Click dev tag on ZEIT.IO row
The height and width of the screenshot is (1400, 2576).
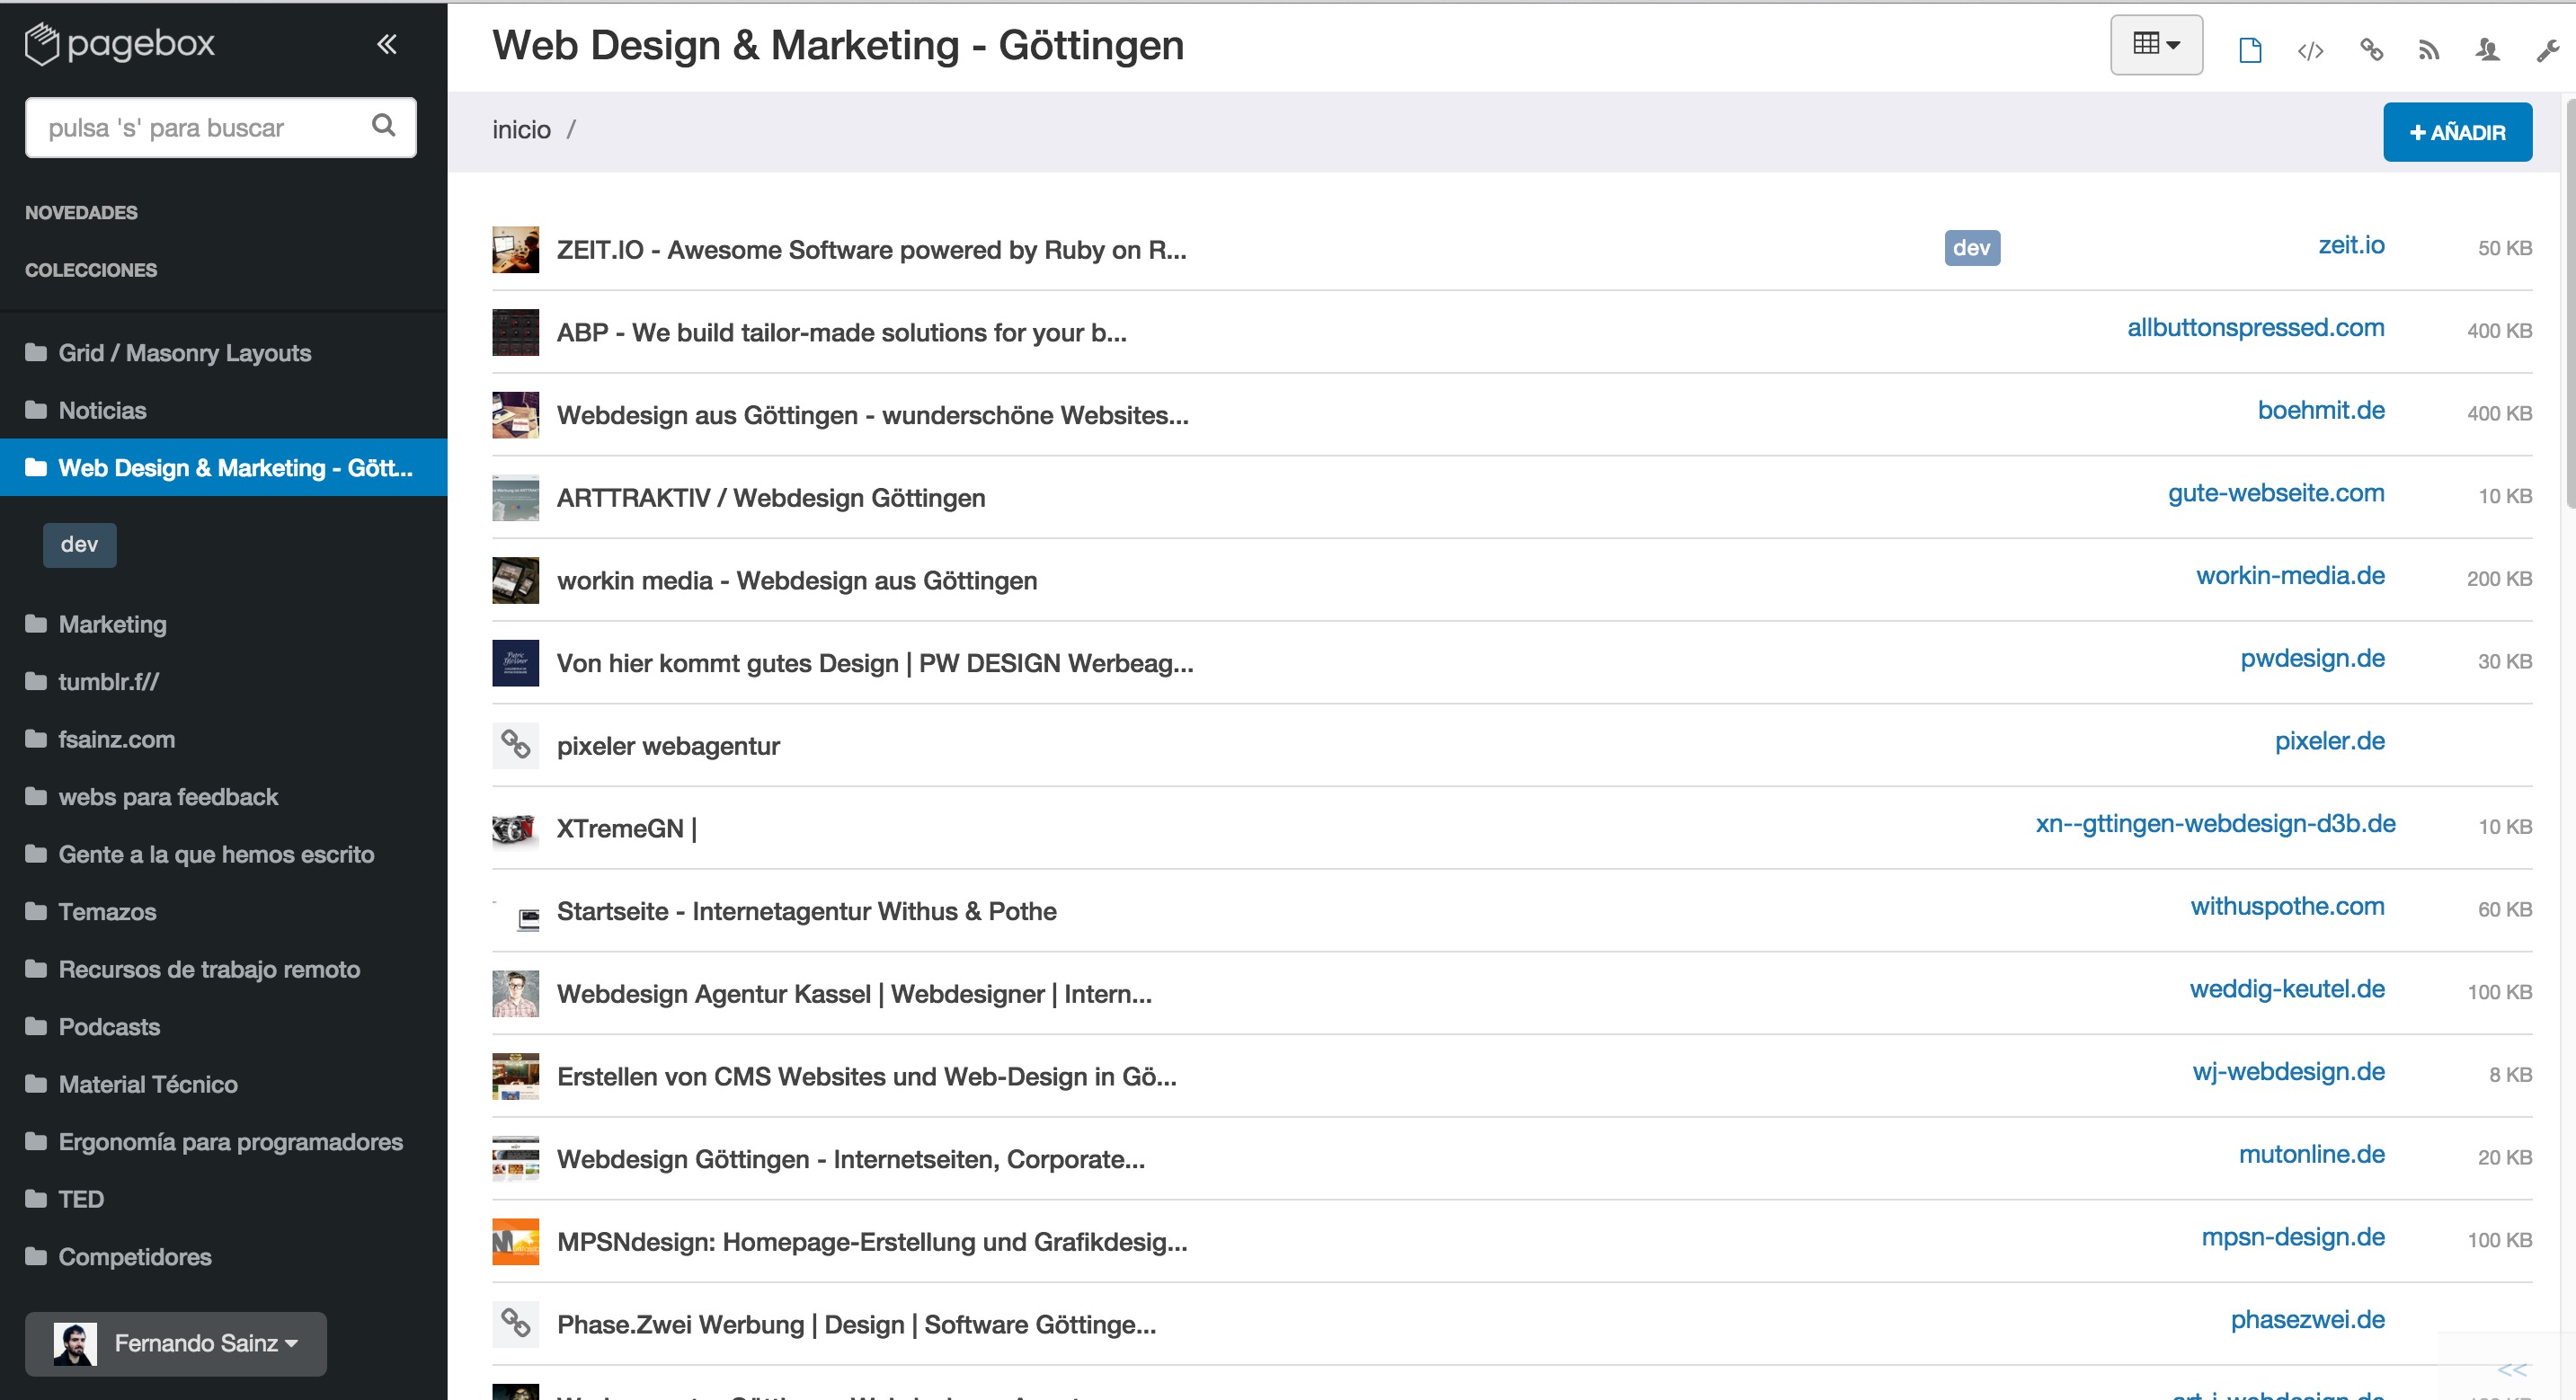click(x=1972, y=248)
